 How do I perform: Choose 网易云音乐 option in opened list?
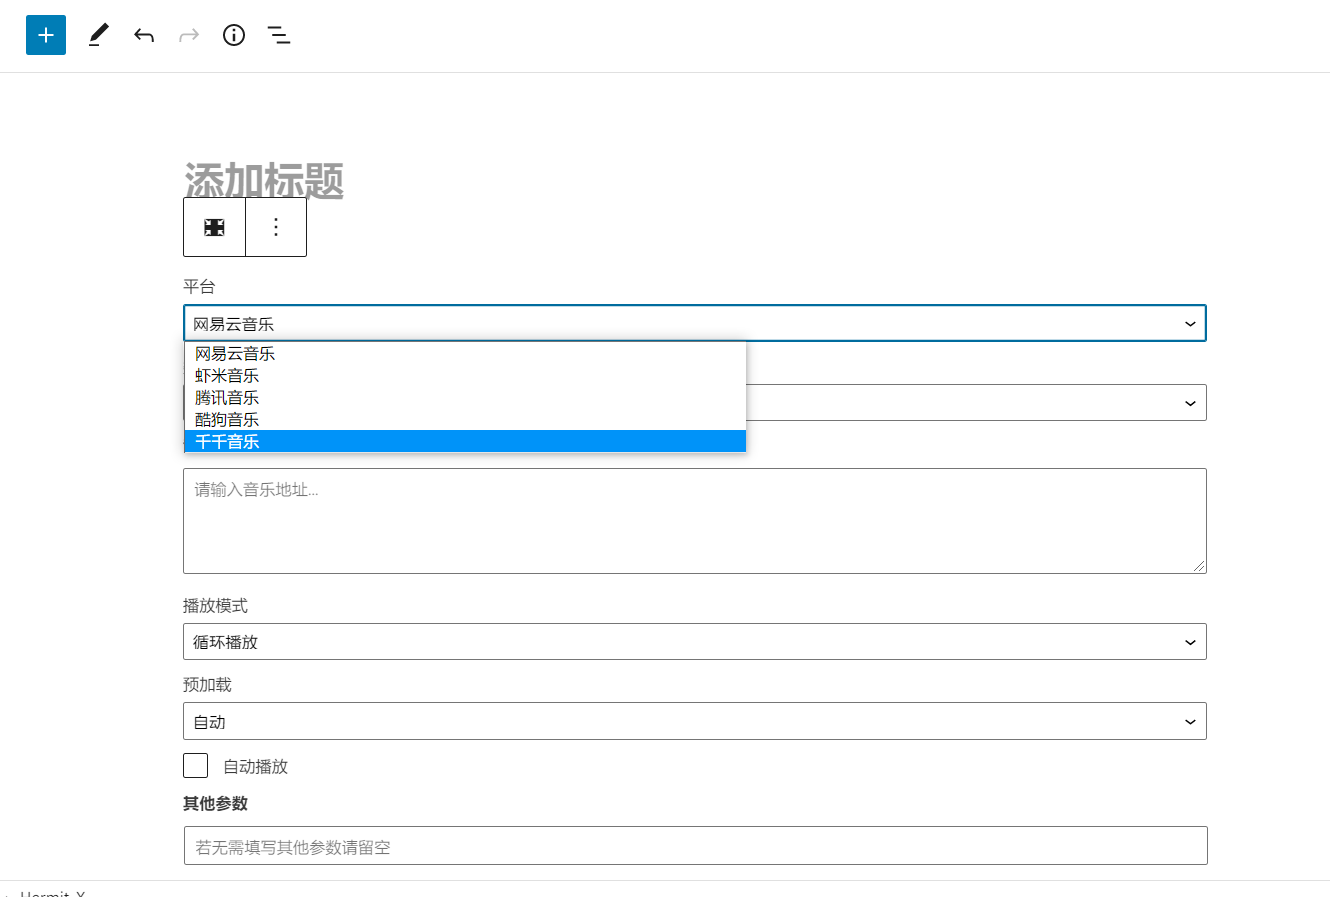click(465, 353)
